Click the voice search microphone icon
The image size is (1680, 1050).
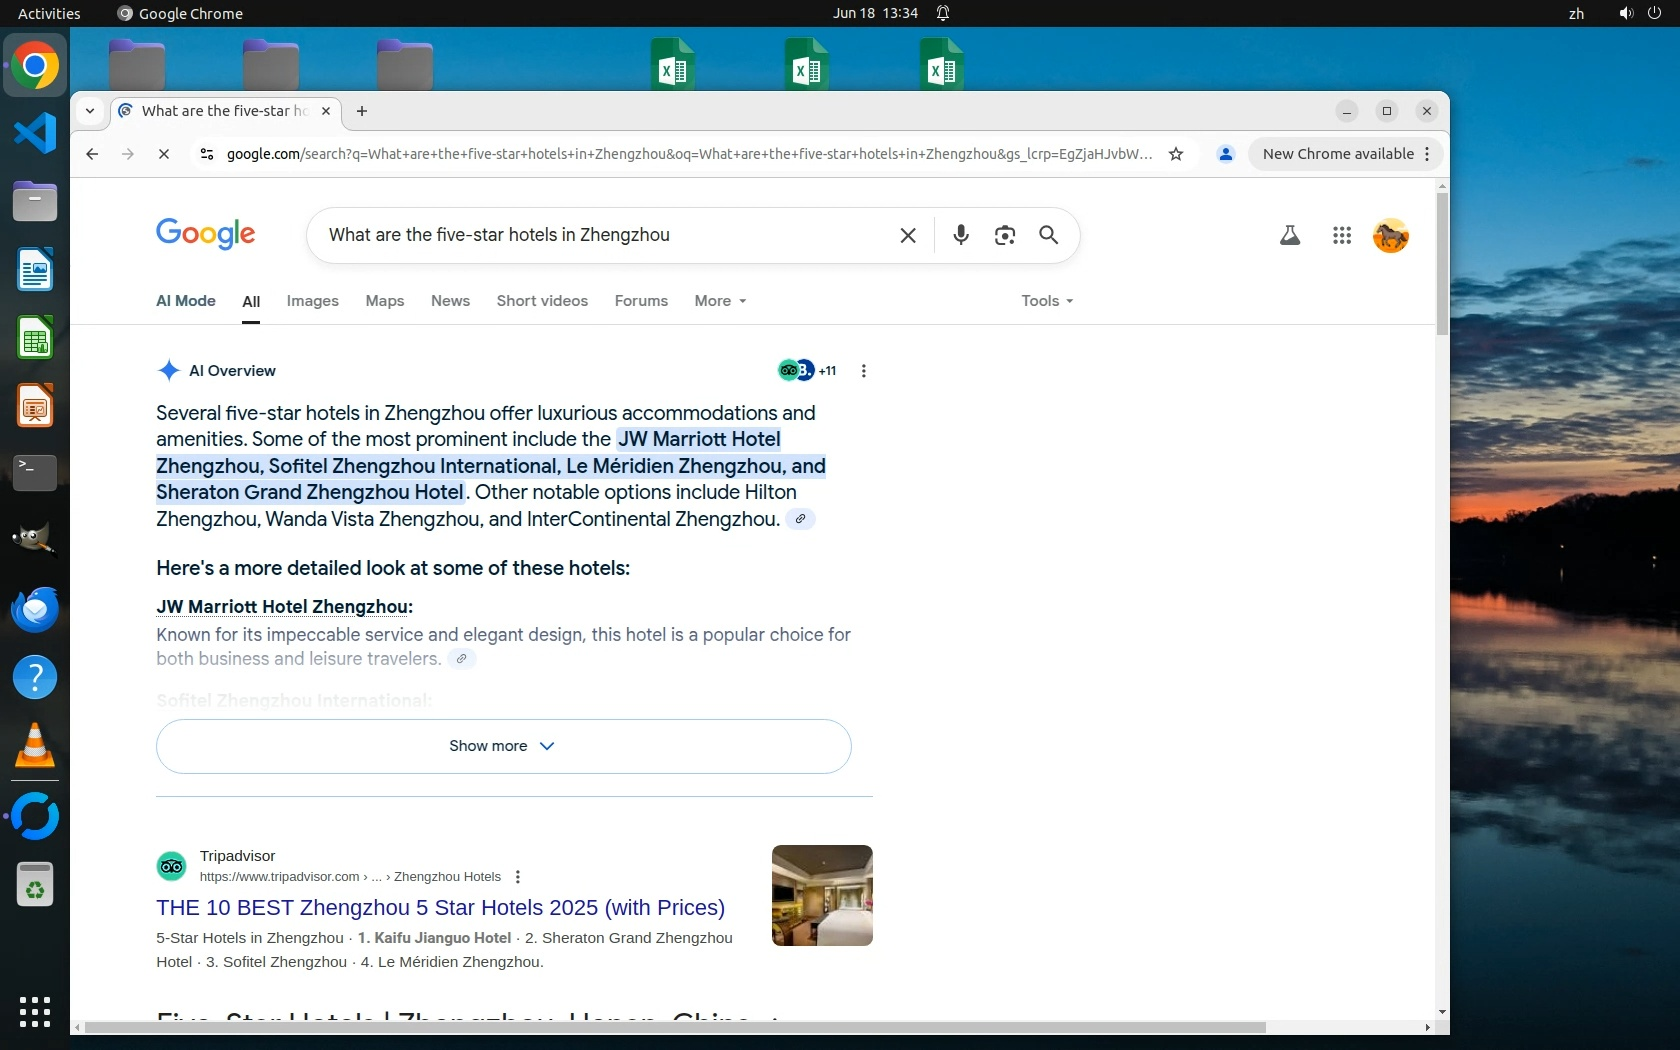coord(960,235)
